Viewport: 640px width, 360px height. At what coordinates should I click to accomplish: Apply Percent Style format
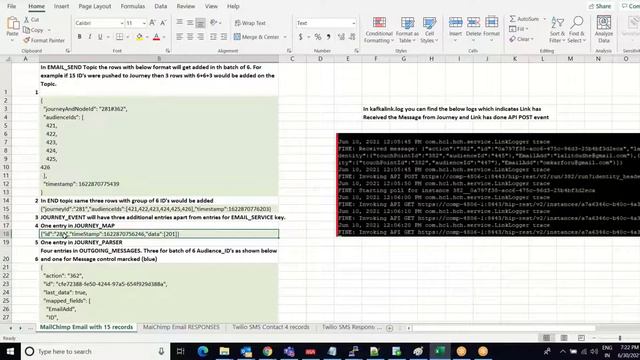[318, 37]
